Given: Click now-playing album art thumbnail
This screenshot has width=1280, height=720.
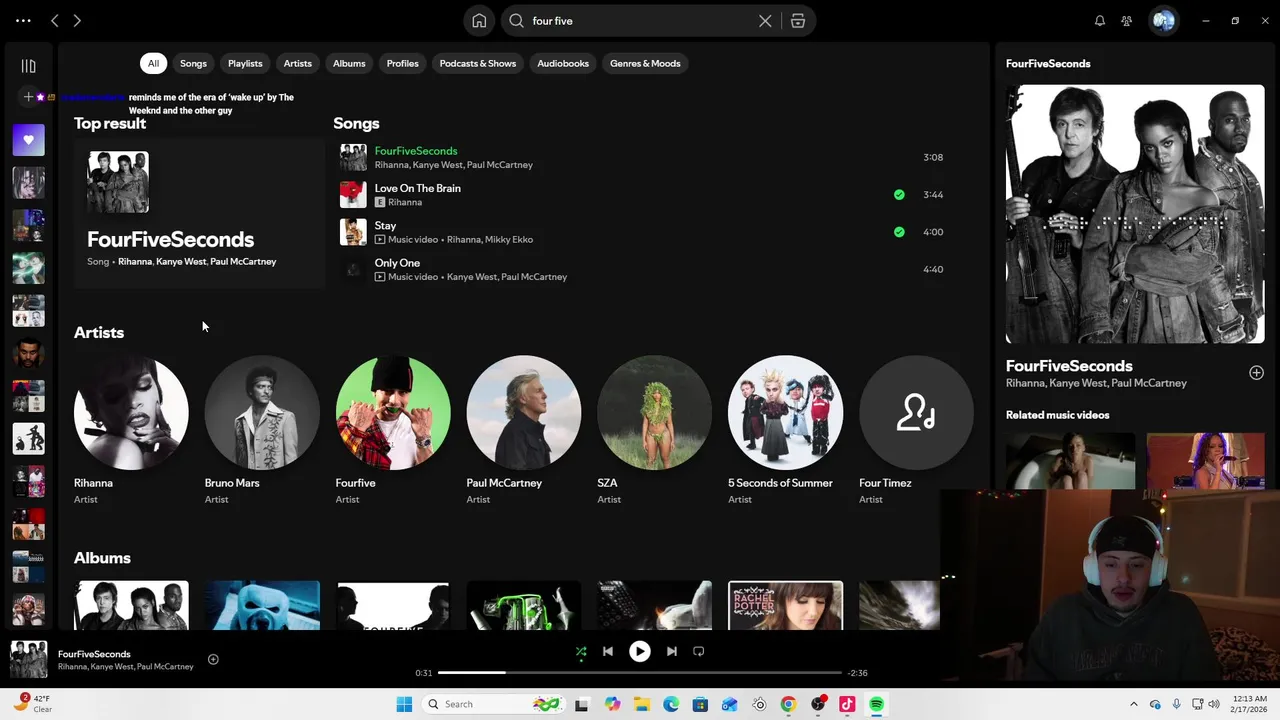Looking at the screenshot, I should (29, 660).
